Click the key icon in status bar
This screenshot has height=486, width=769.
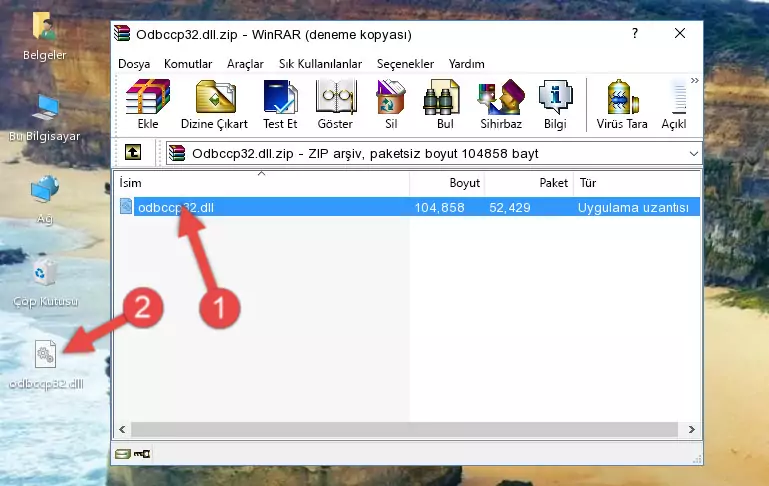point(142,454)
